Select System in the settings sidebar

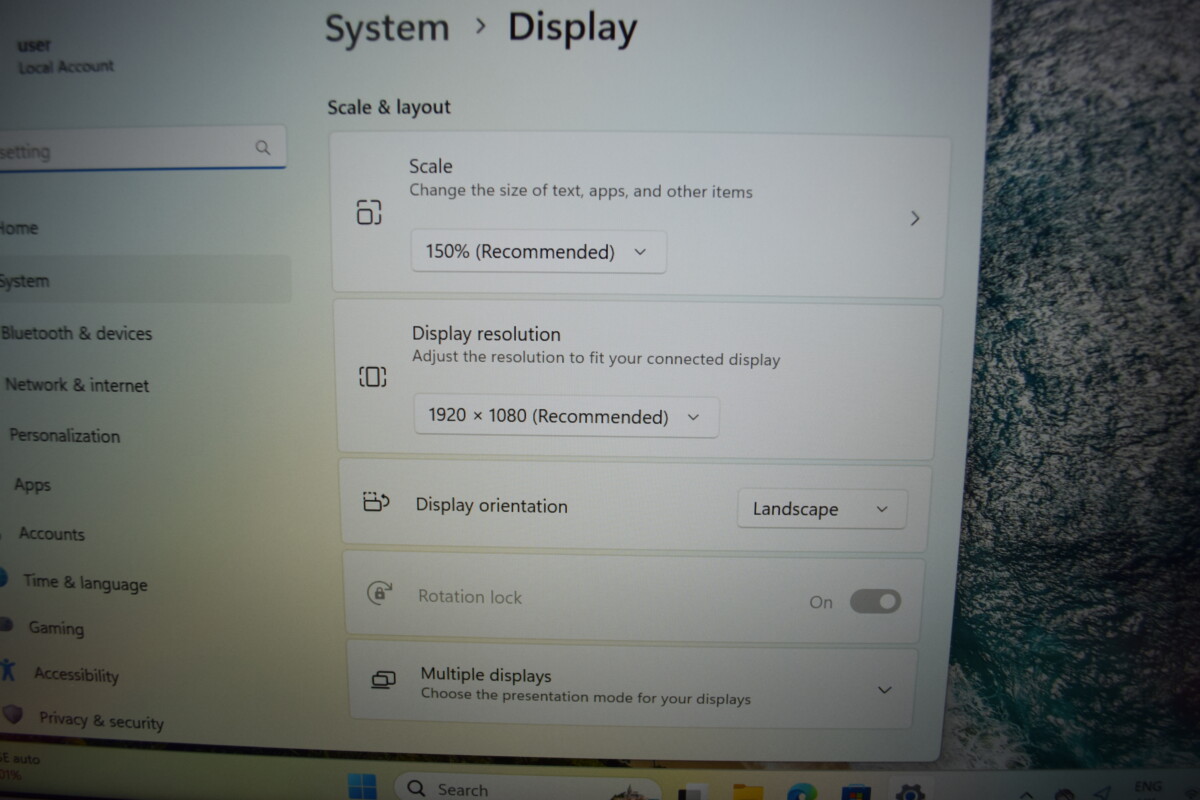coord(144,280)
